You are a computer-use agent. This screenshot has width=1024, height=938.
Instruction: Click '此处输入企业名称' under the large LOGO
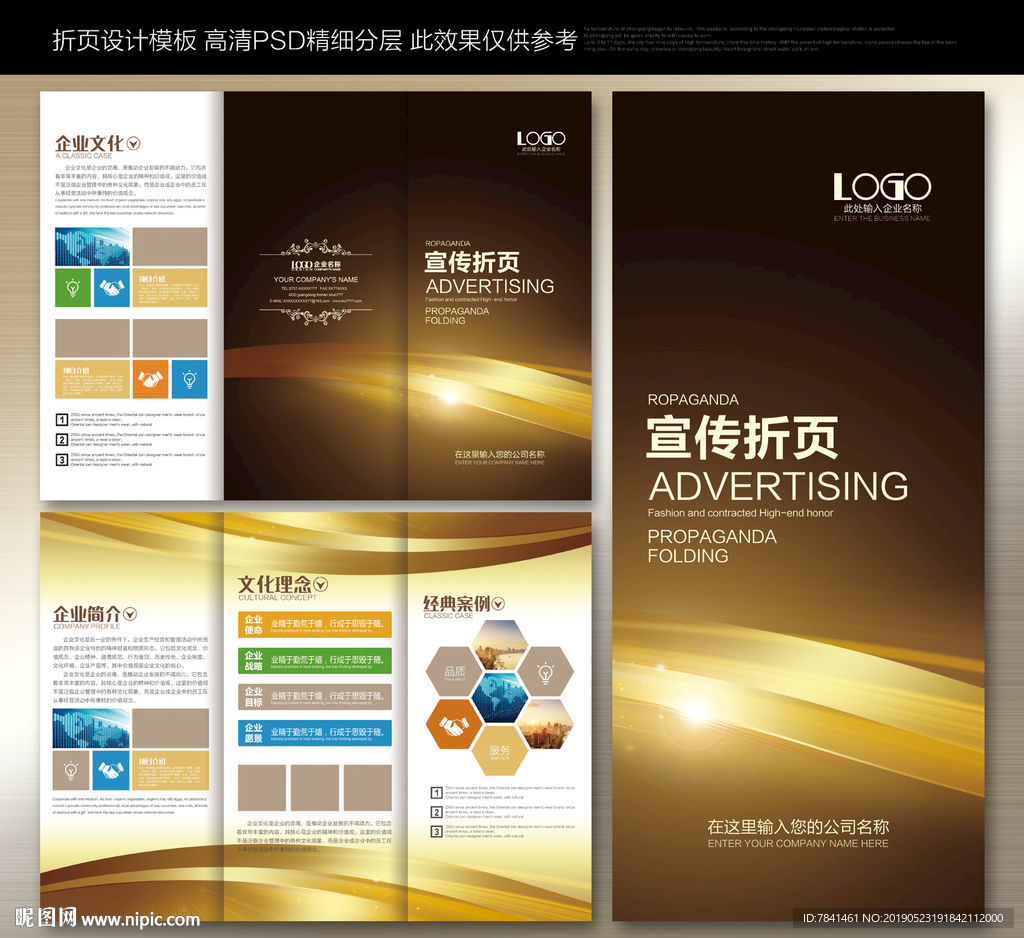[882, 208]
